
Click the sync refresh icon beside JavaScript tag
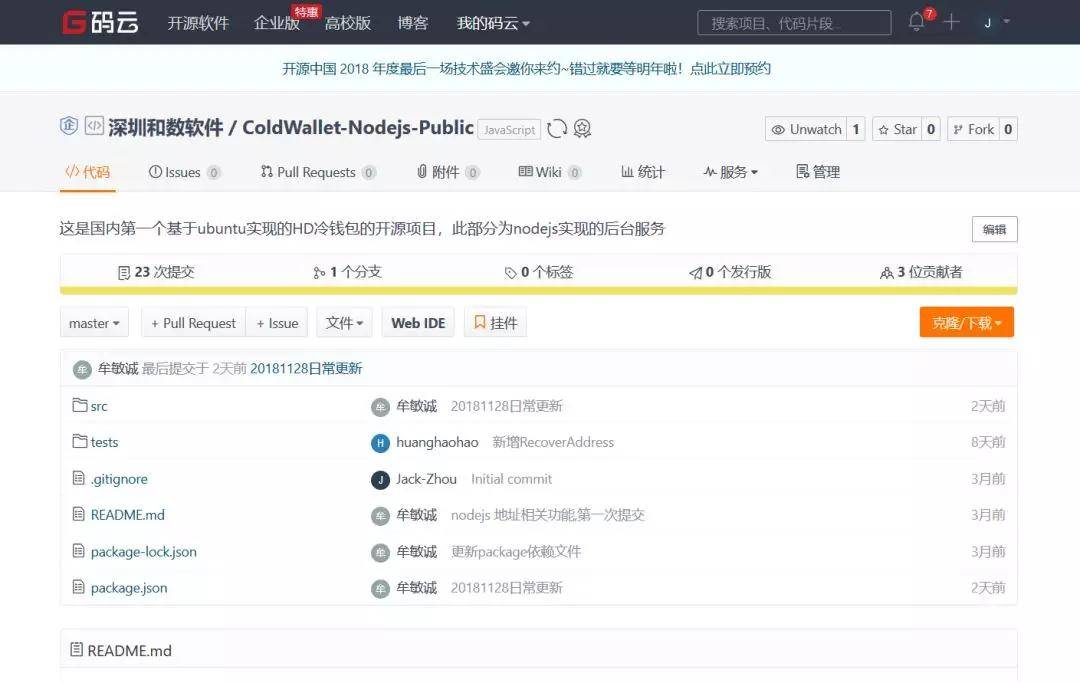point(557,128)
